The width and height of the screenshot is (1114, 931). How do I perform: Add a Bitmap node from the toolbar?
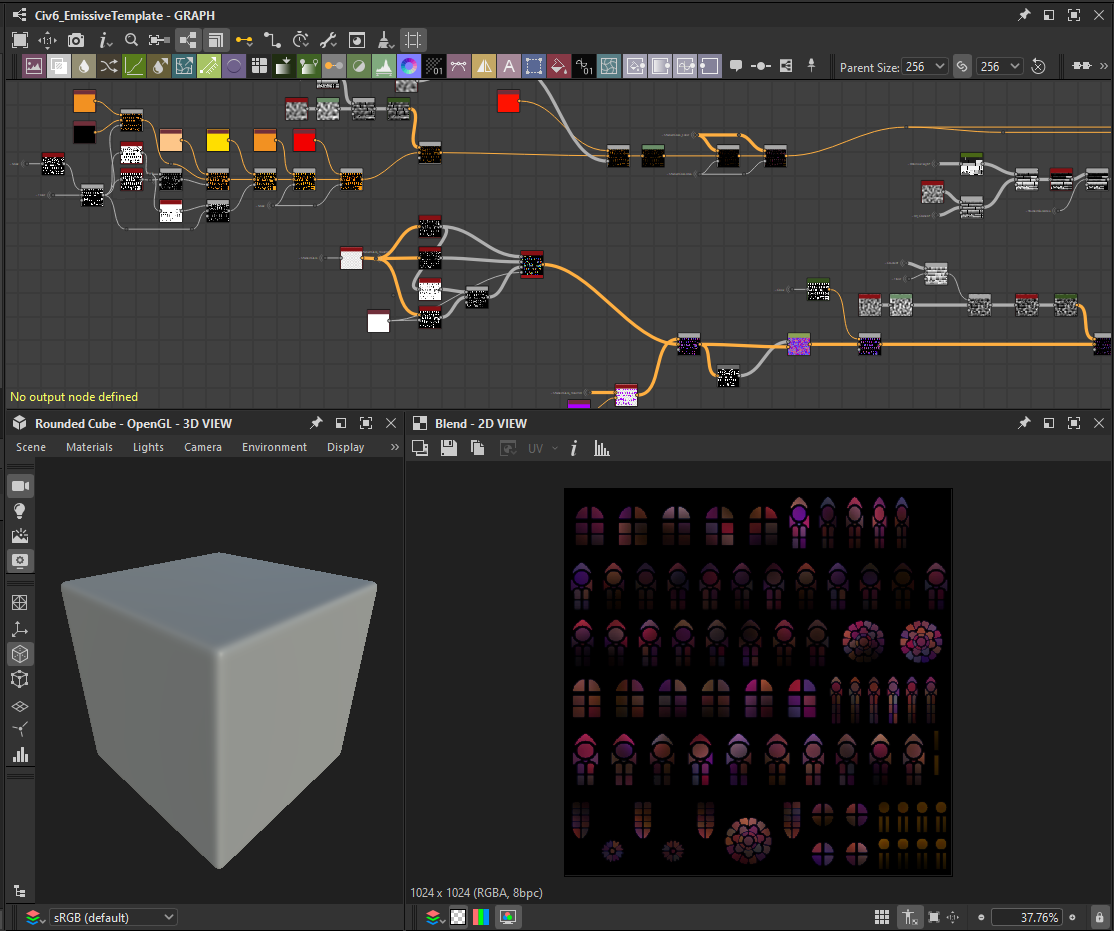point(34,66)
